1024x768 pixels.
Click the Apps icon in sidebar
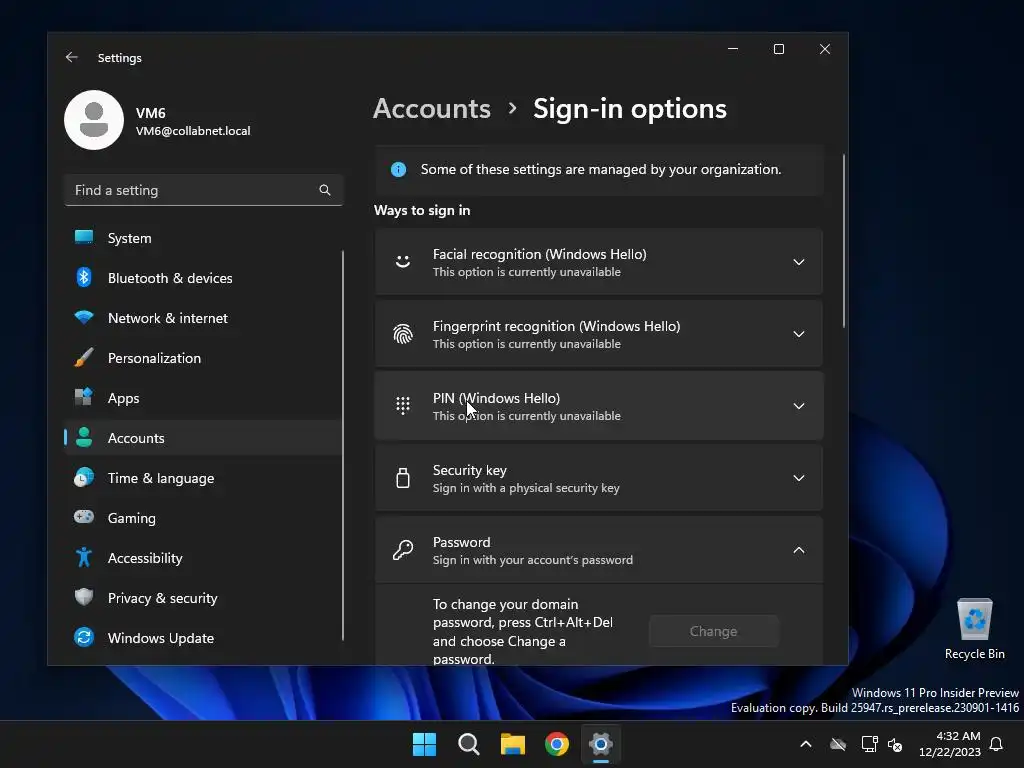[x=84, y=397]
